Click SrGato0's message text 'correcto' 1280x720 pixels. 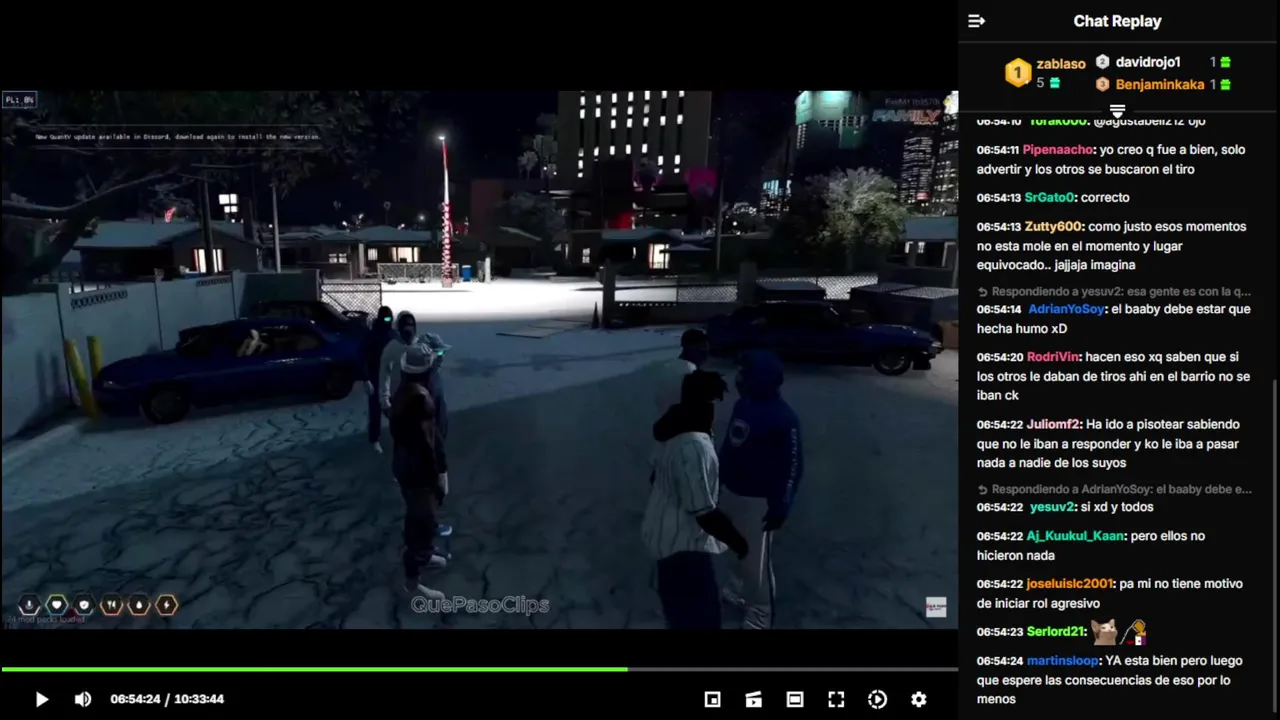[1105, 198]
